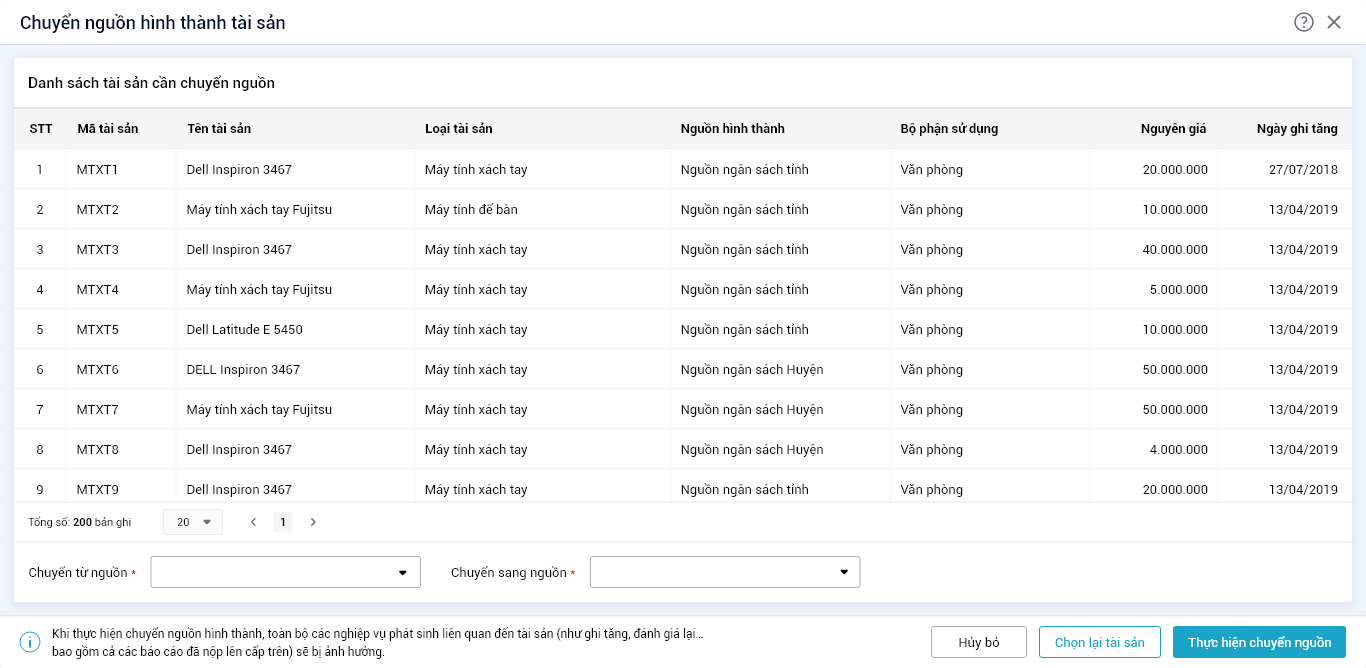Open the 20 records per page dropdown
The width and height of the screenshot is (1366, 668).
pyautogui.click(x=193, y=522)
